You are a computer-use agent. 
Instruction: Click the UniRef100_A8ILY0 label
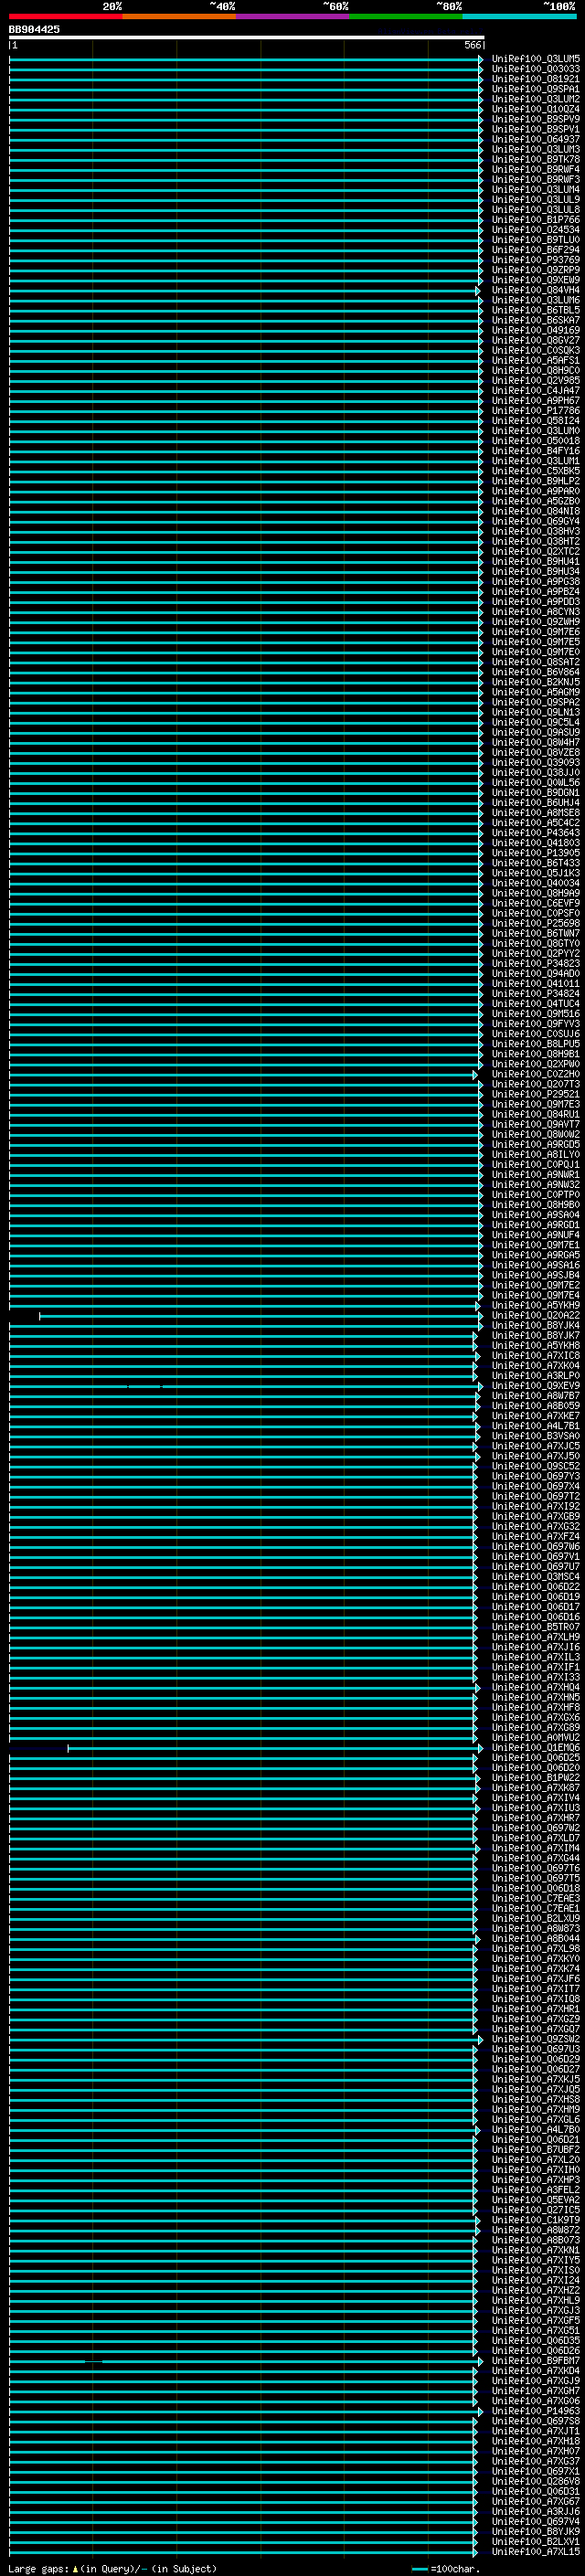535,1154
